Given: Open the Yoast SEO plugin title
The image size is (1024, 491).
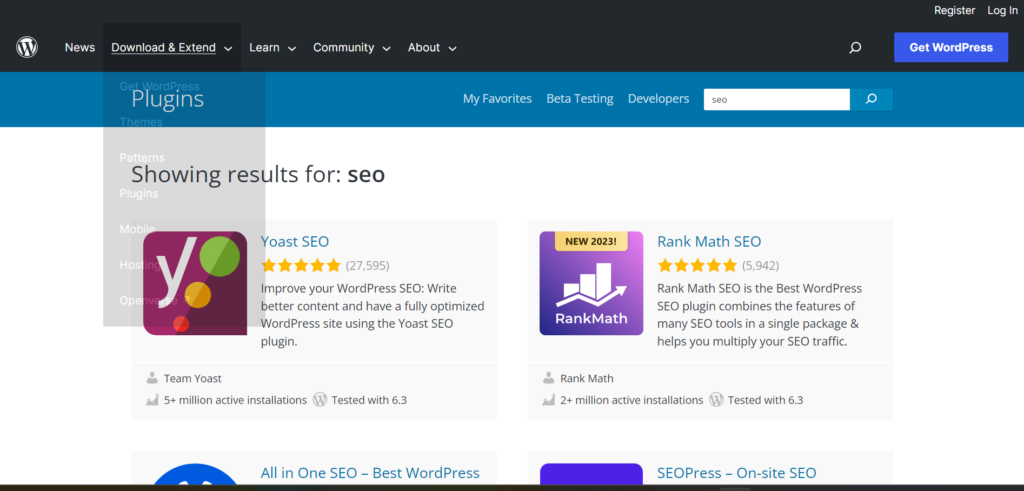Looking at the screenshot, I should pyautogui.click(x=295, y=242).
